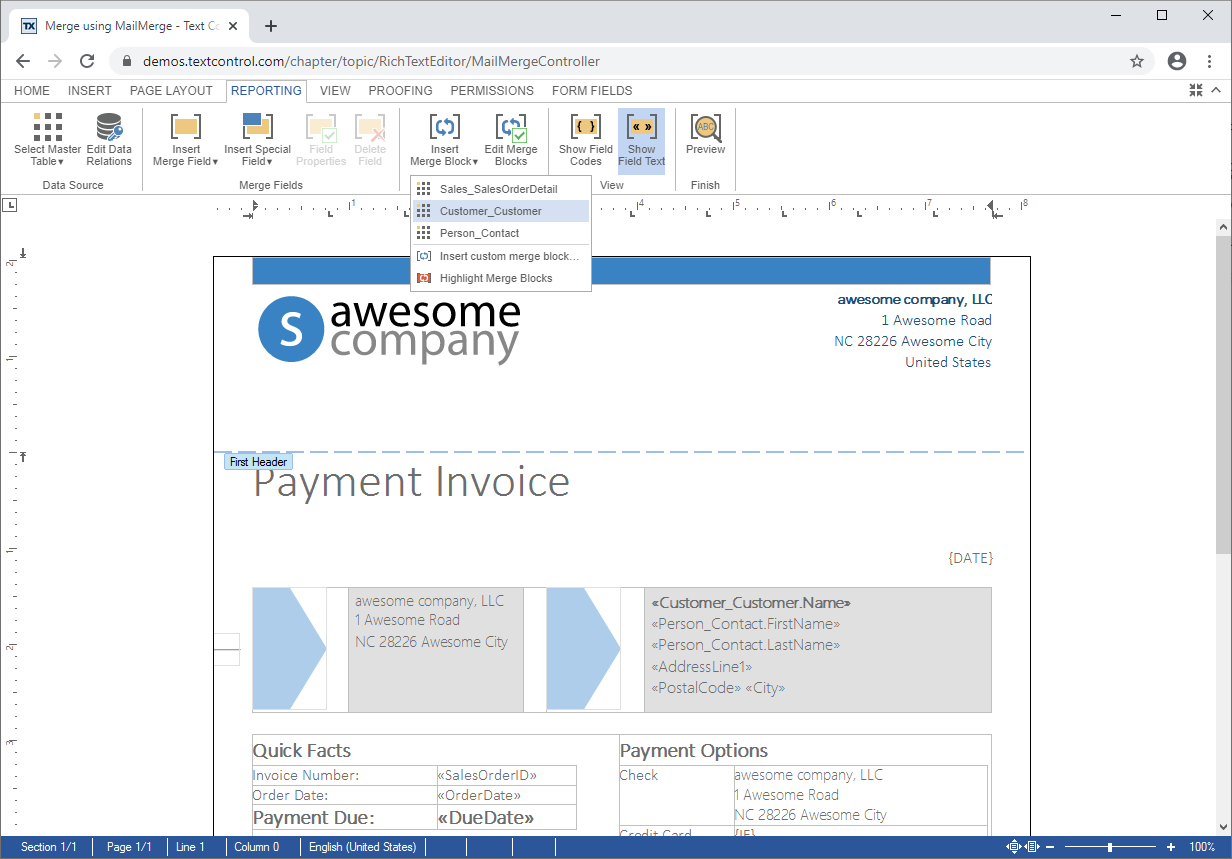Select Person_Contact merge block

[x=501, y=233]
